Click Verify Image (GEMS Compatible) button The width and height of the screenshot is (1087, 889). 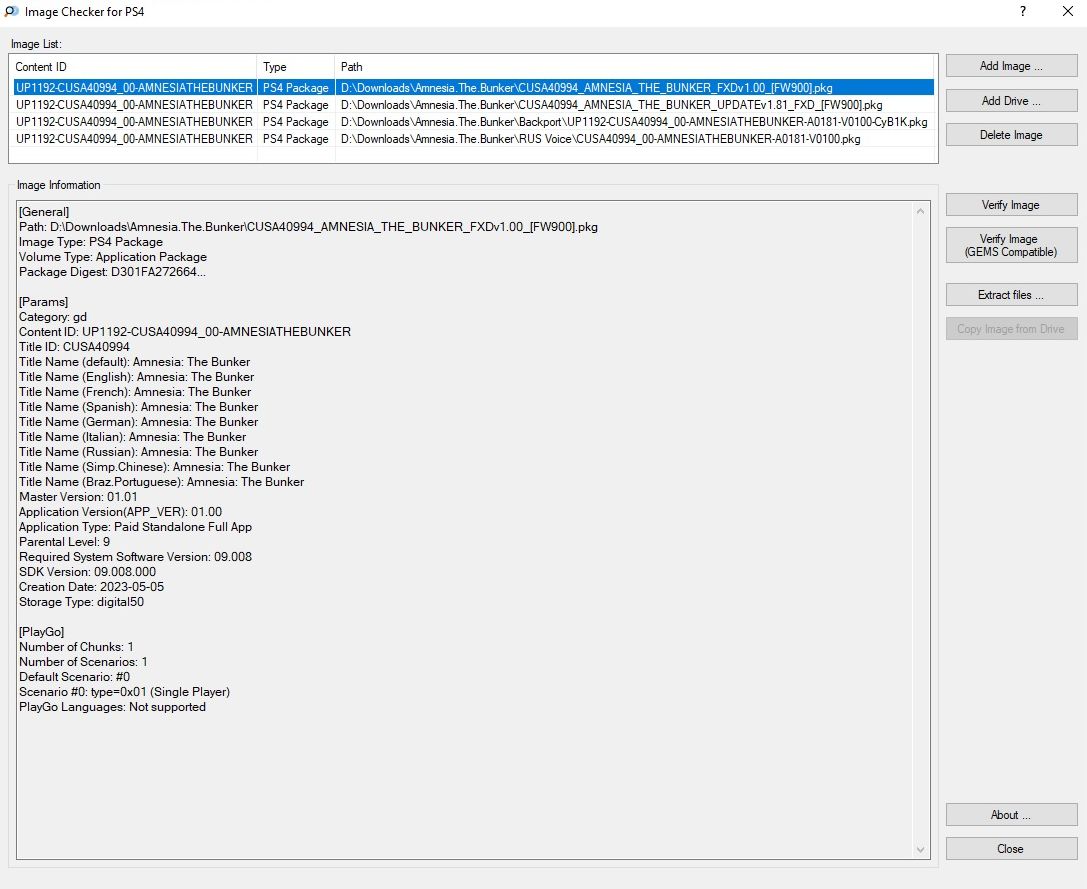pos(1011,245)
